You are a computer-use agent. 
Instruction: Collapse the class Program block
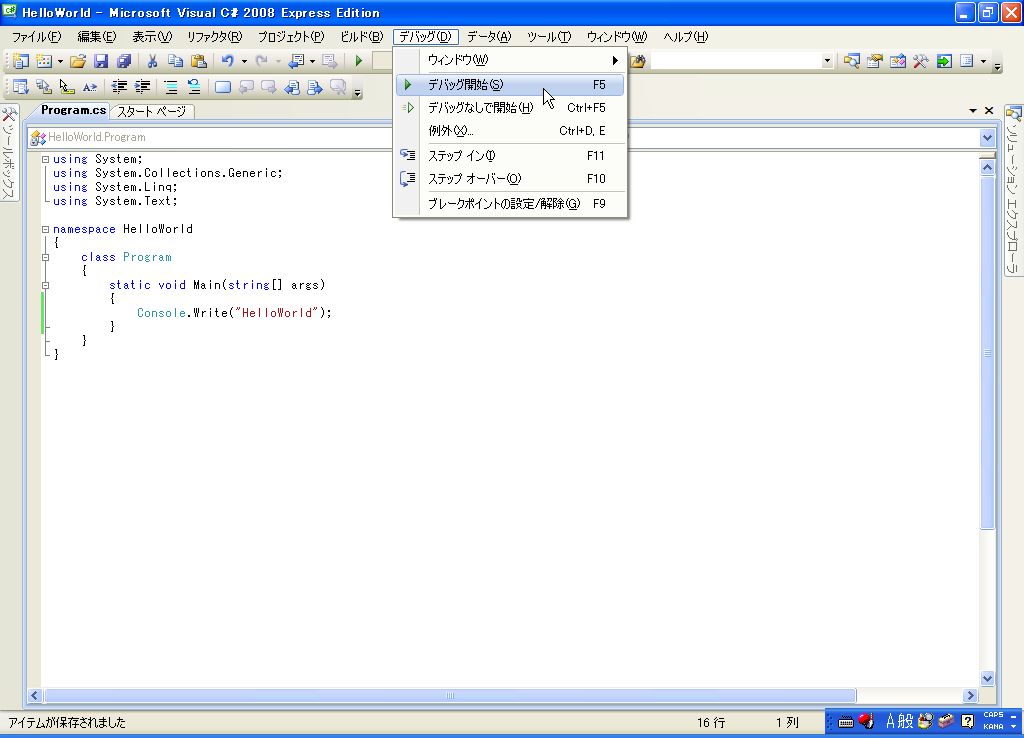(x=45, y=257)
